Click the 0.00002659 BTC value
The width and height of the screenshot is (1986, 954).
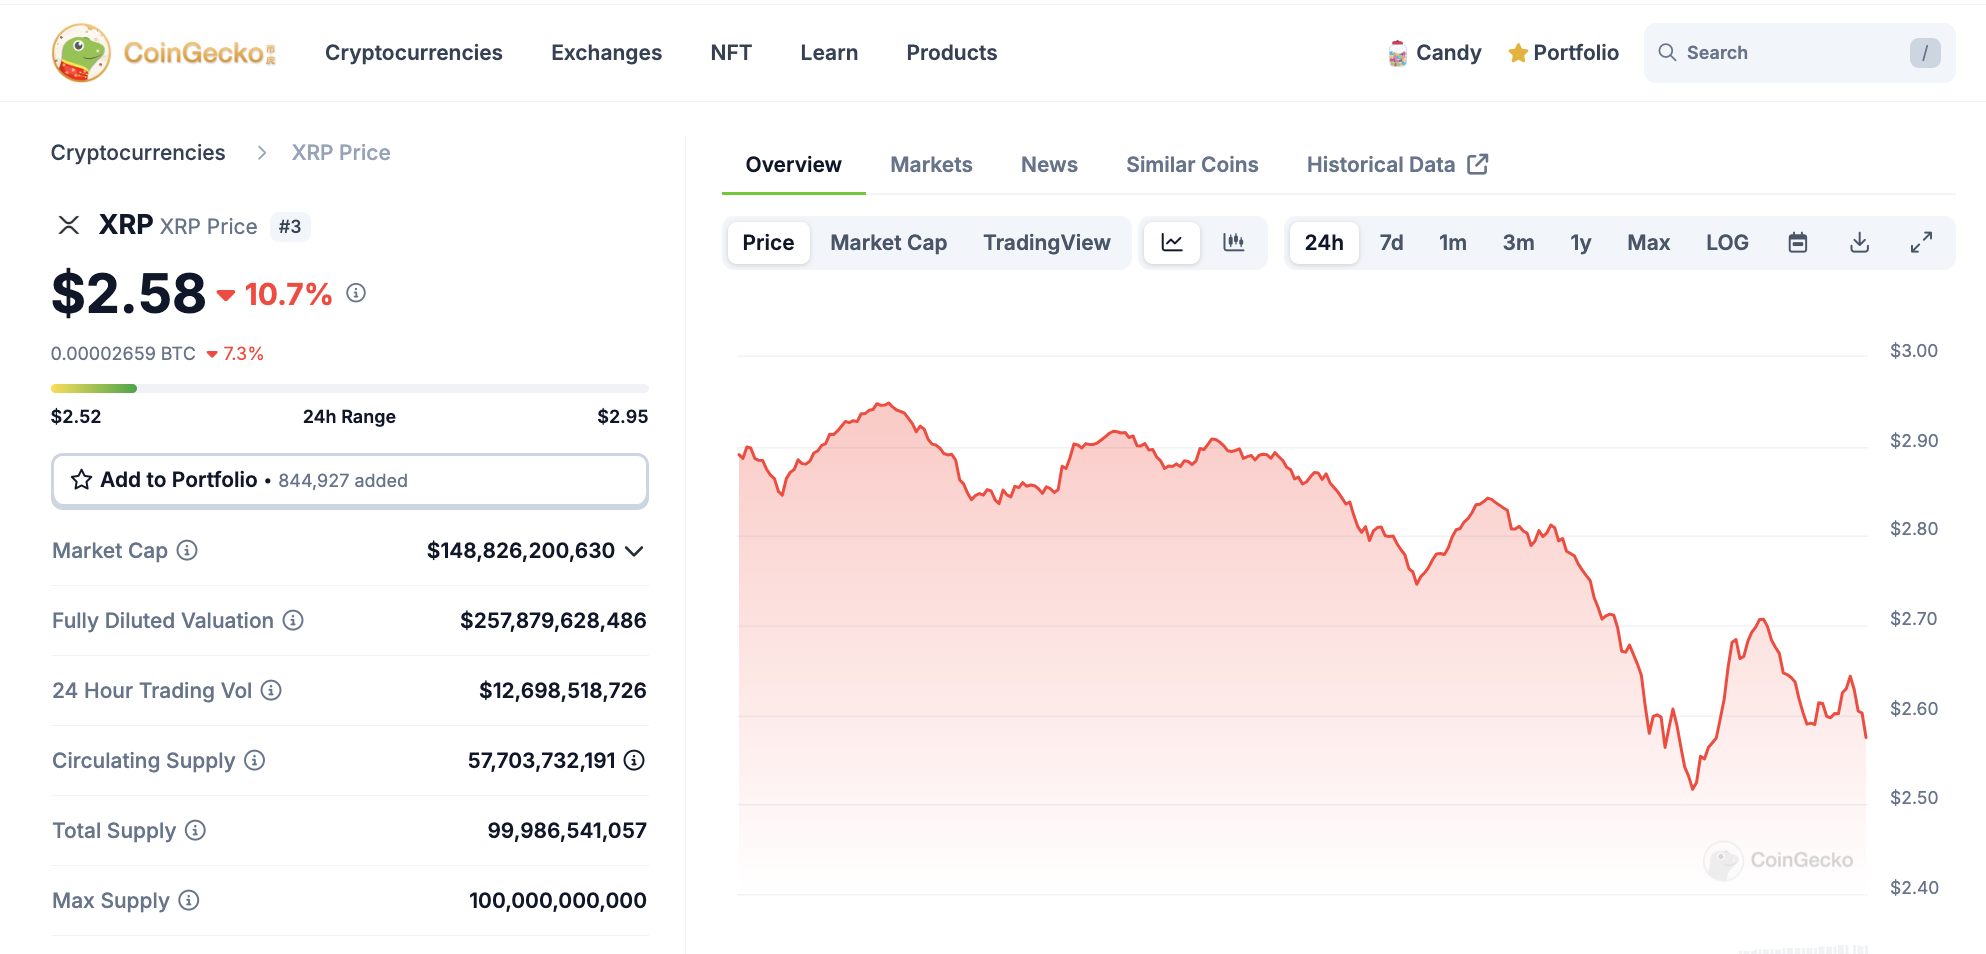click(123, 353)
